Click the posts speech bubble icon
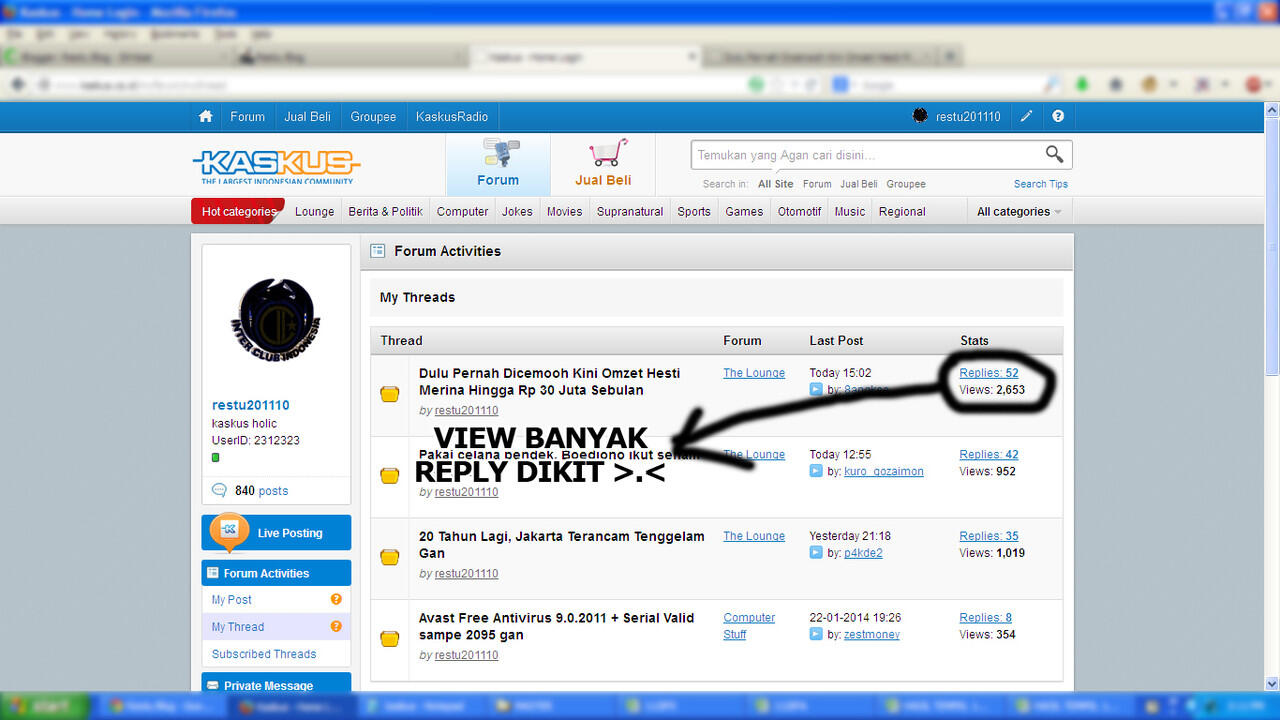 point(219,490)
